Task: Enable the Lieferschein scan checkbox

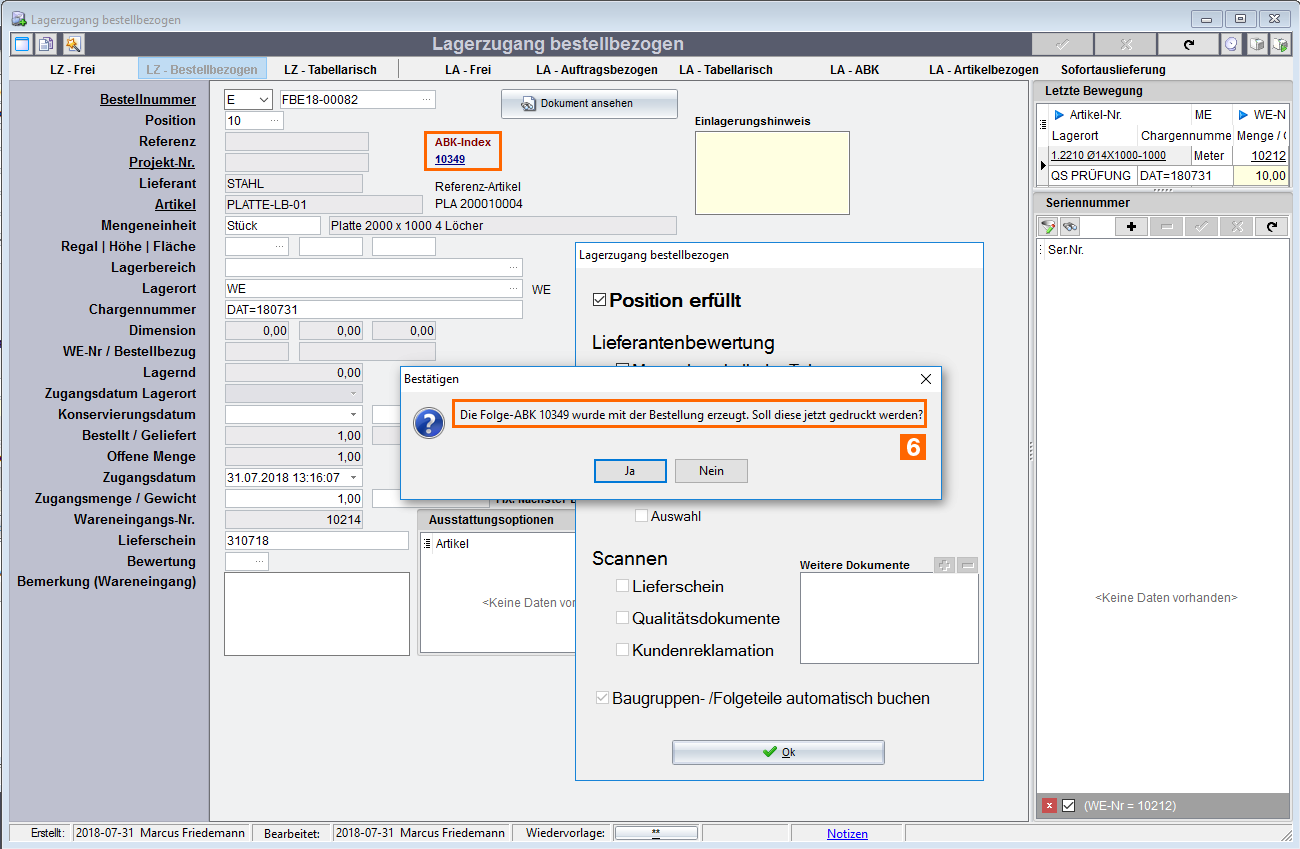Action: 622,586
